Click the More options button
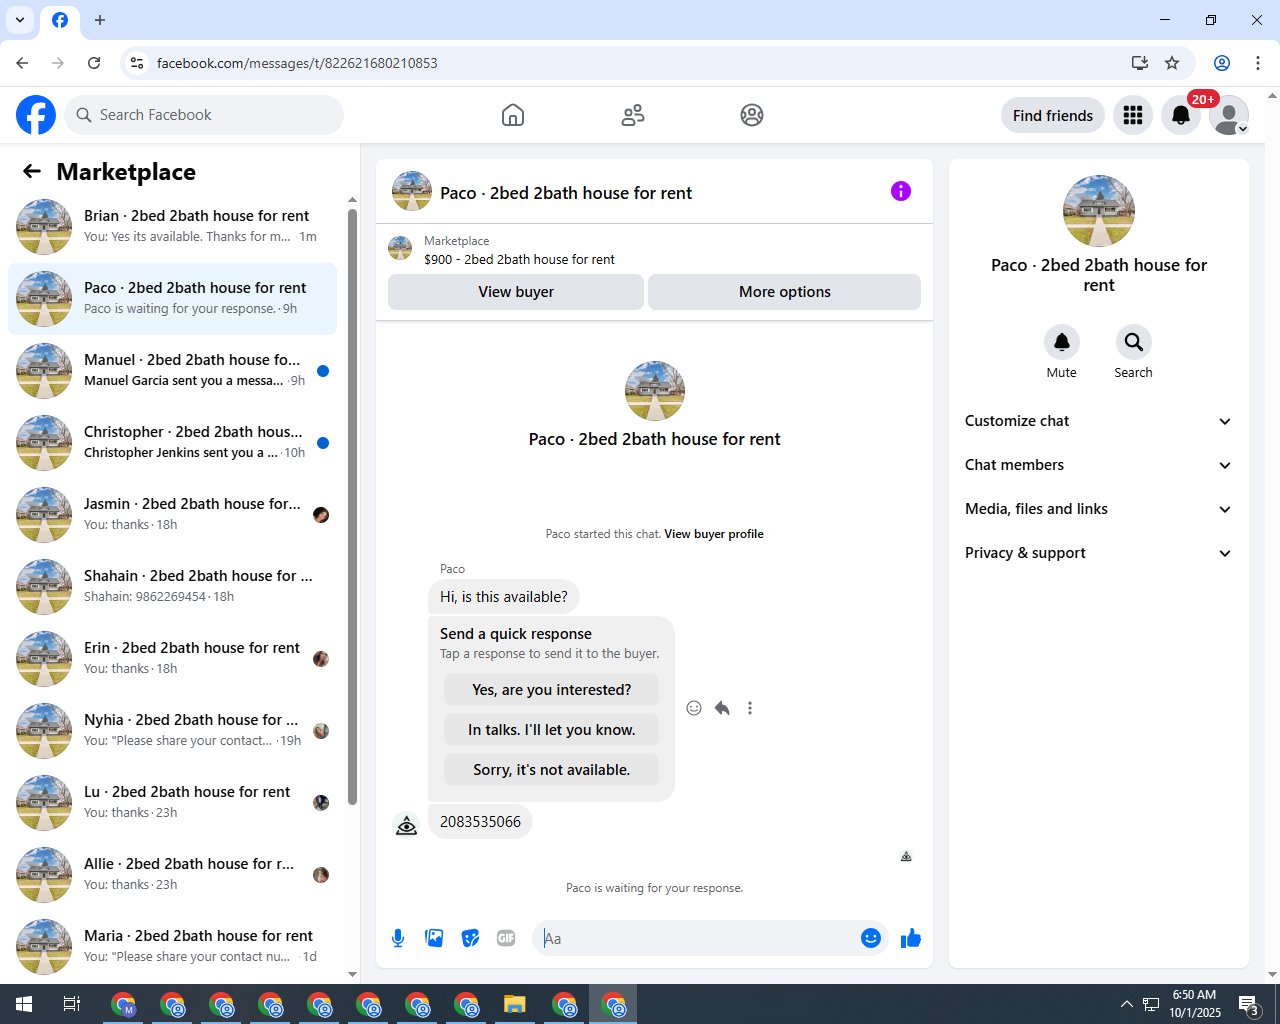Image resolution: width=1280 pixels, height=1024 pixels. (785, 292)
